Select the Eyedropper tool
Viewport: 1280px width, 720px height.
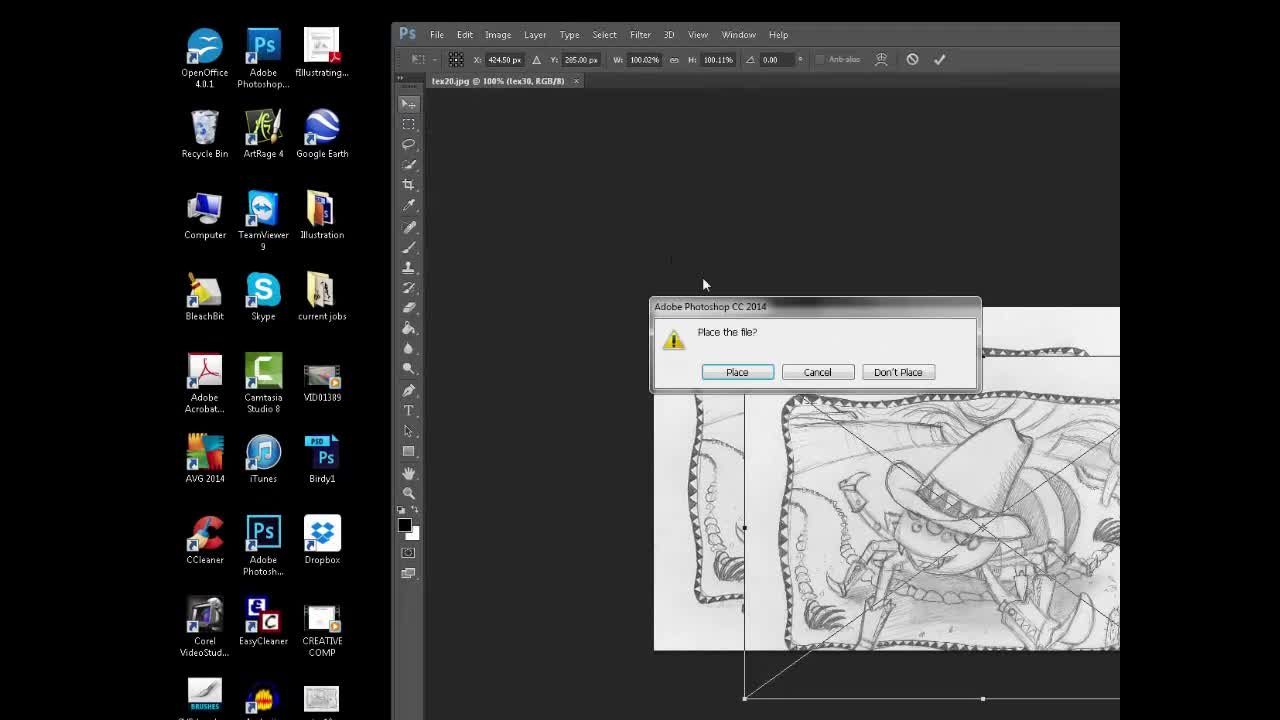click(x=408, y=205)
